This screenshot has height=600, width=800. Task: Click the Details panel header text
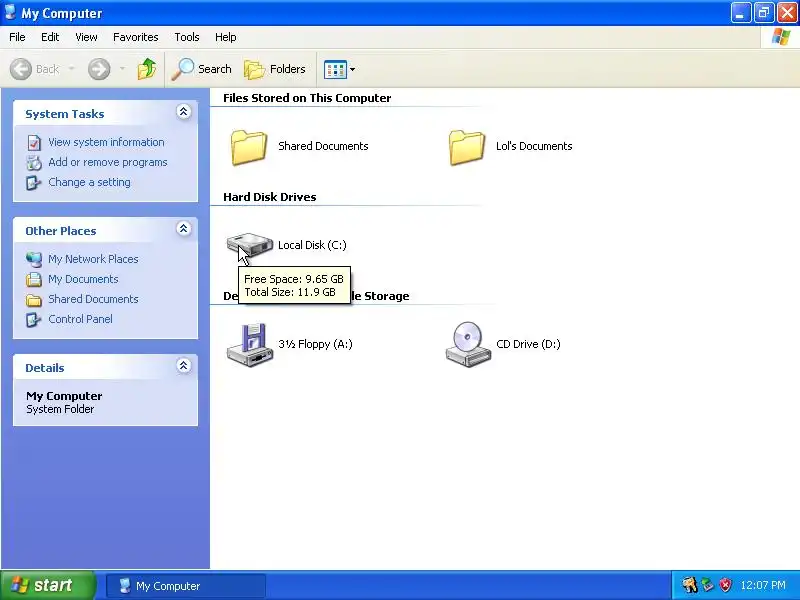pos(45,368)
